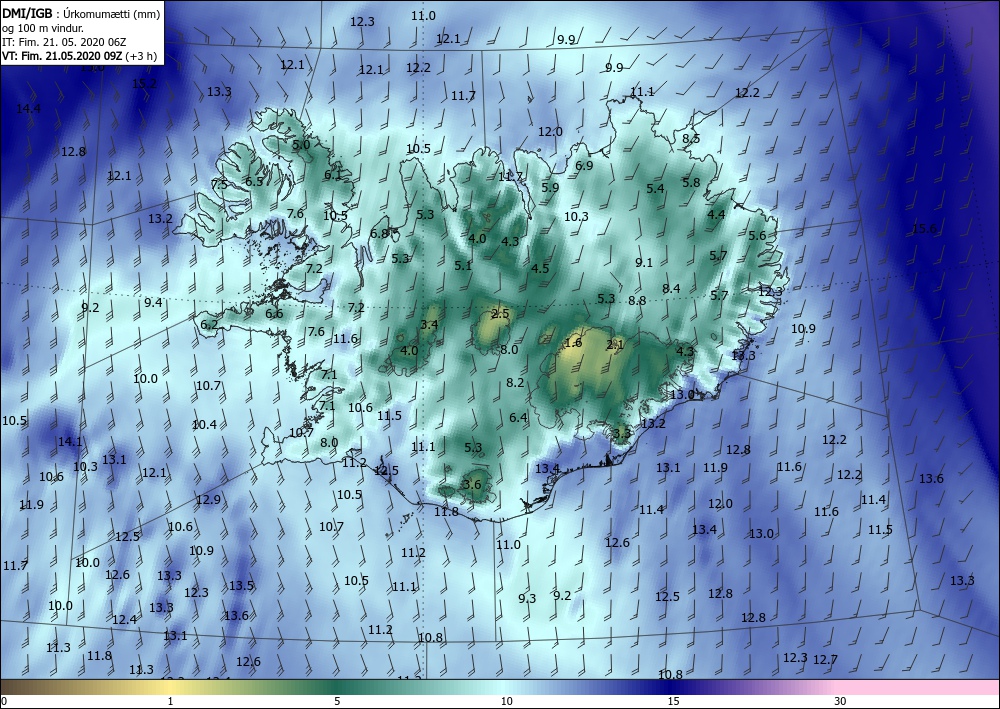The height and width of the screenshot is (709, 1000).
Task: Click the map value "8.4"
Action: pyautogui.click(x=671, y=289)
